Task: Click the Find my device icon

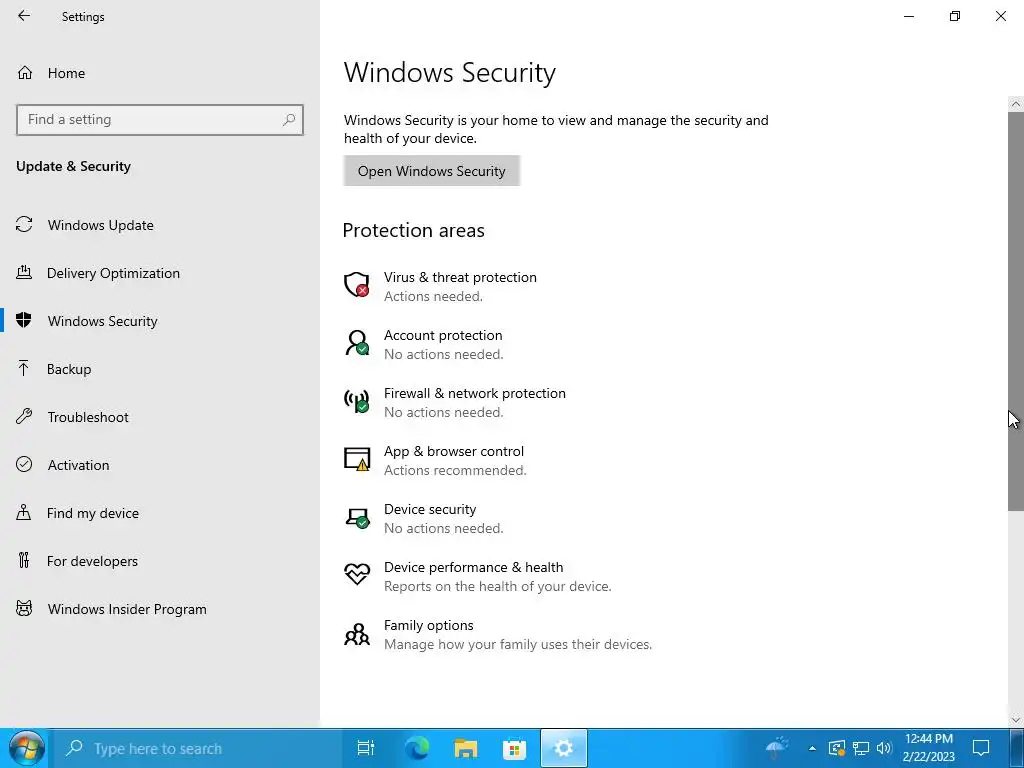Action: click(x=24, y=512)
